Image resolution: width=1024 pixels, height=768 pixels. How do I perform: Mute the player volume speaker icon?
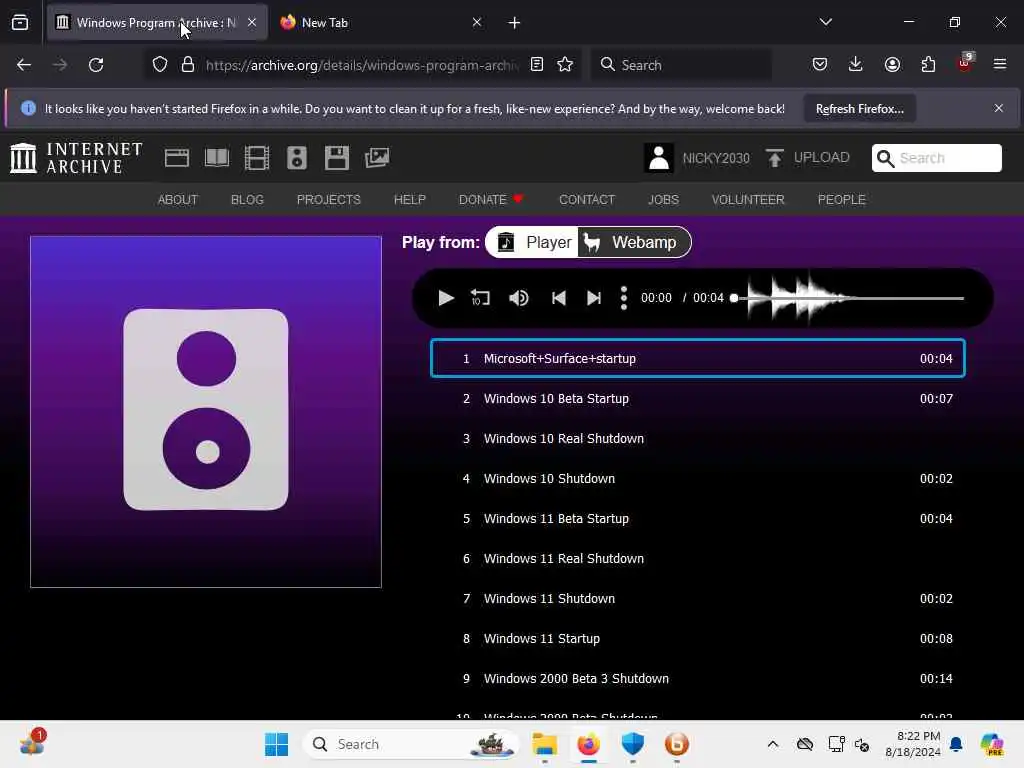pyautogui.click(x=519, y=298)
